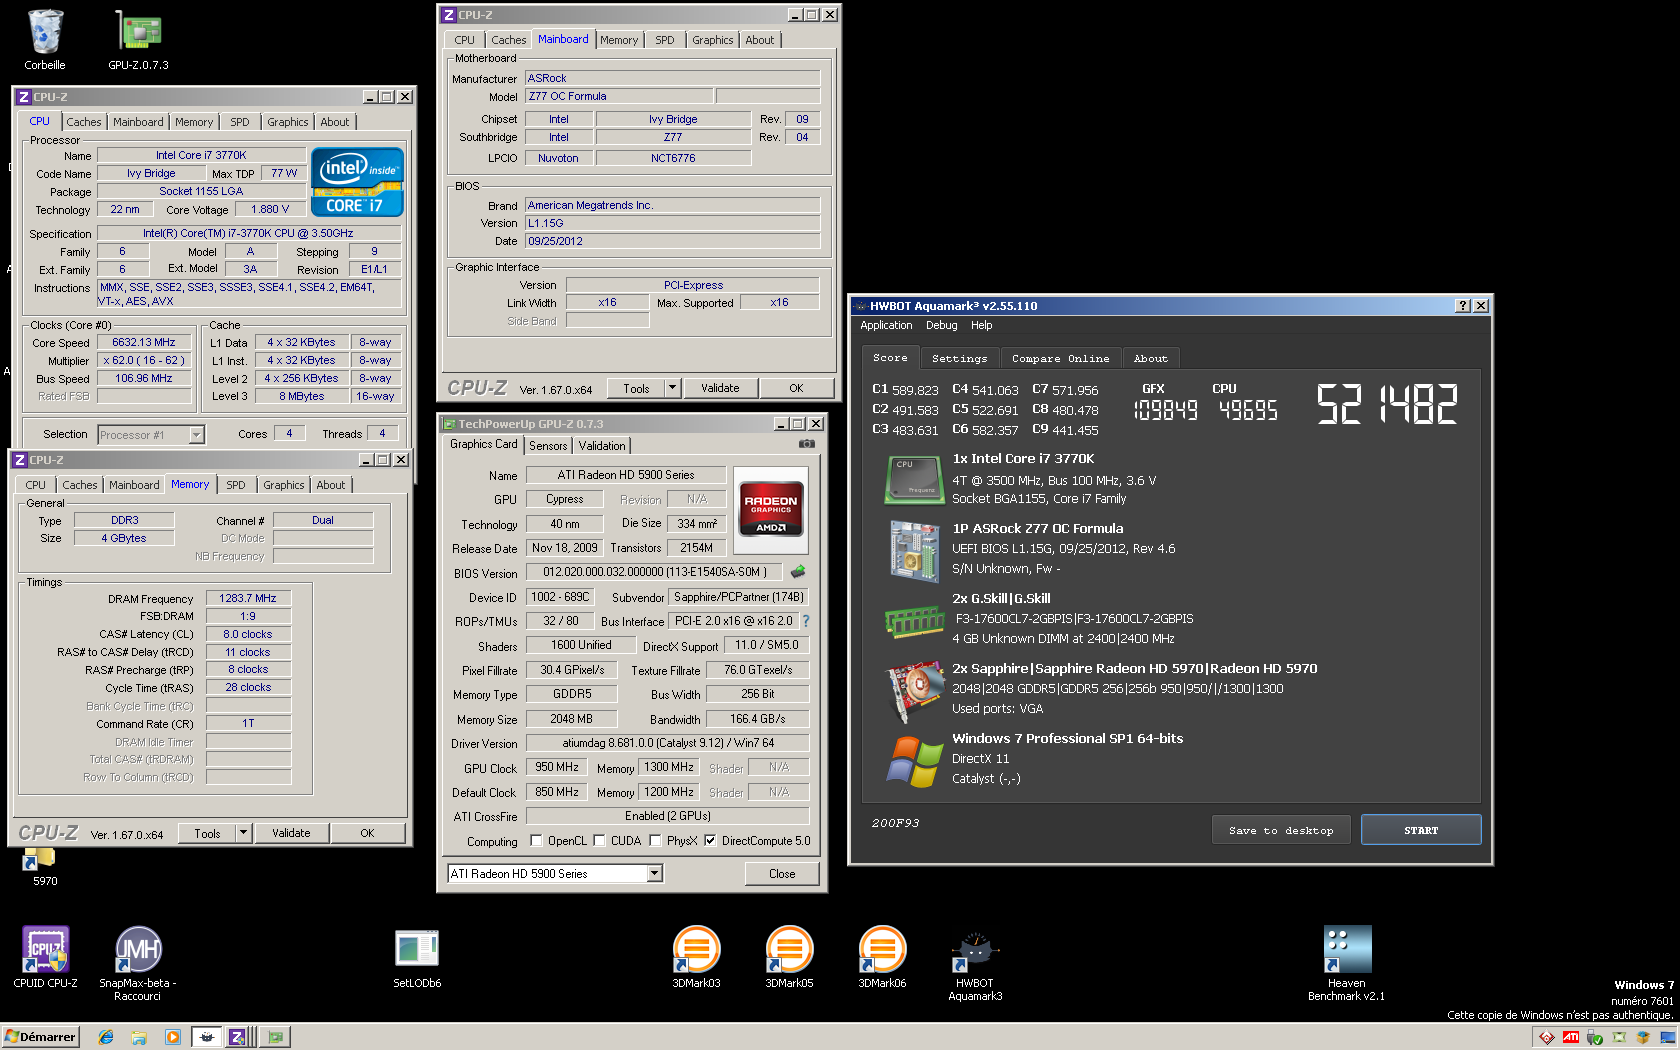The image size is (1680, 1050).
Task: Click the Radeon Graphics logo in GPU-Z
Action: point(770,510)
